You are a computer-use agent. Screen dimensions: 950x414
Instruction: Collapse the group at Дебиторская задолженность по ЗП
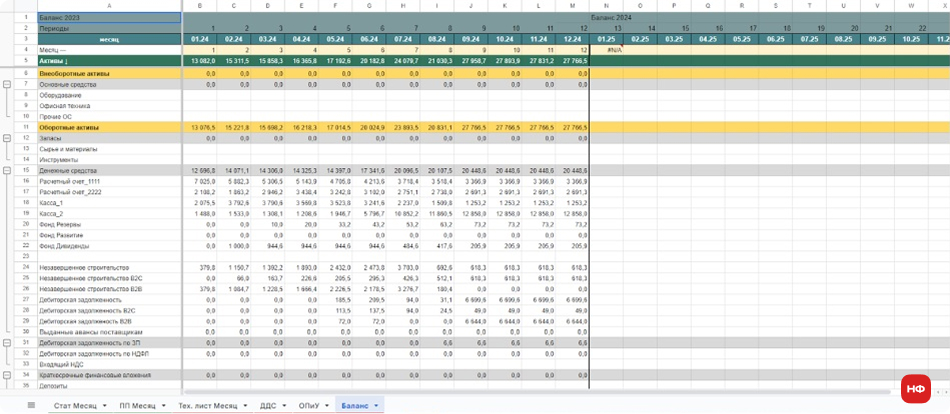[8, 343]
